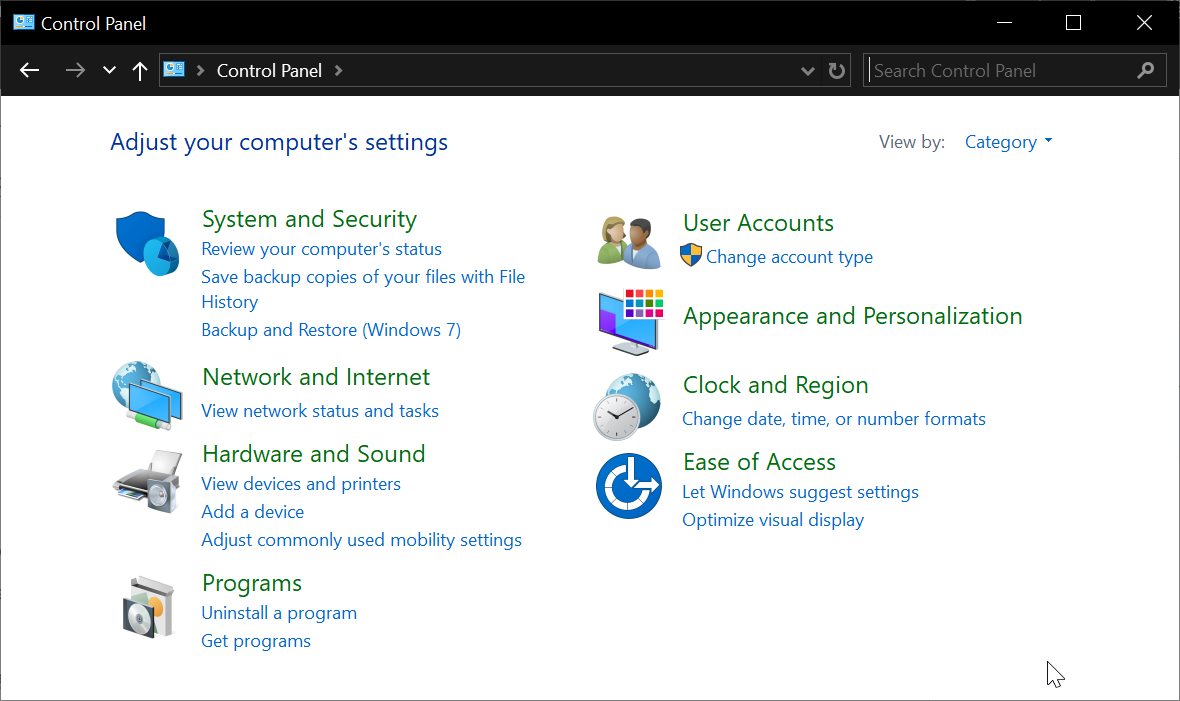
Task: Open Hardware and Sound heading
Action: (314, 453)
